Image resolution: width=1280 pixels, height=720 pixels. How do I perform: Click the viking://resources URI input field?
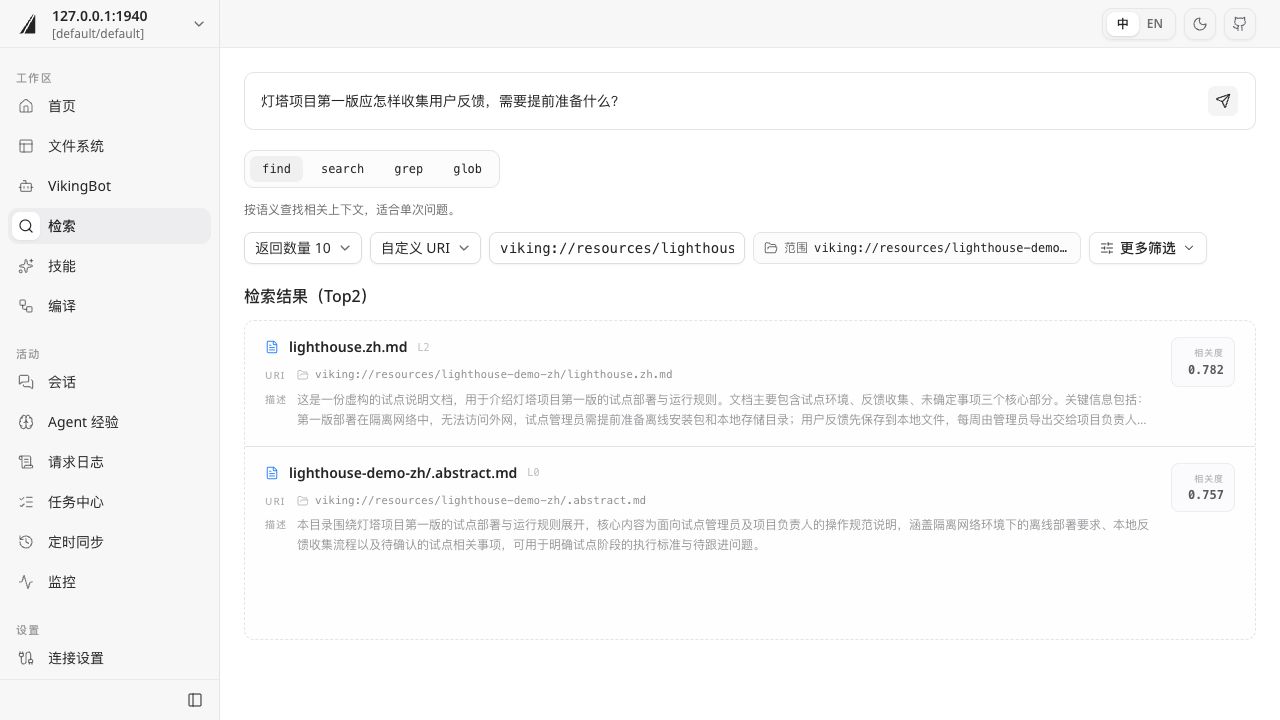point(617,248)
